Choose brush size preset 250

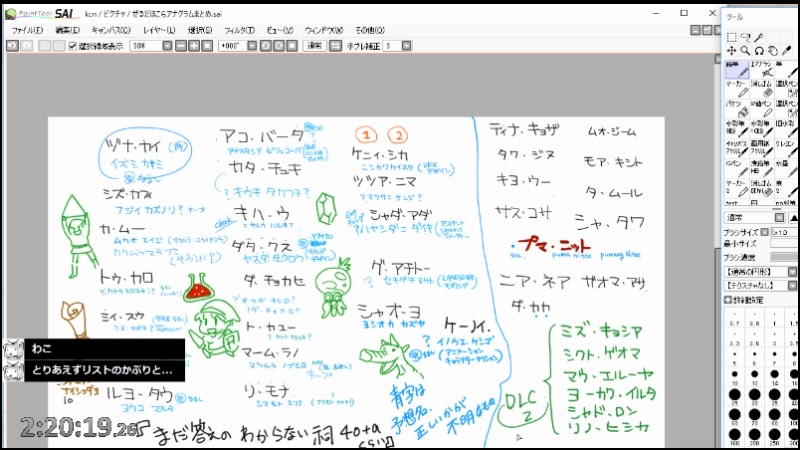774,437
